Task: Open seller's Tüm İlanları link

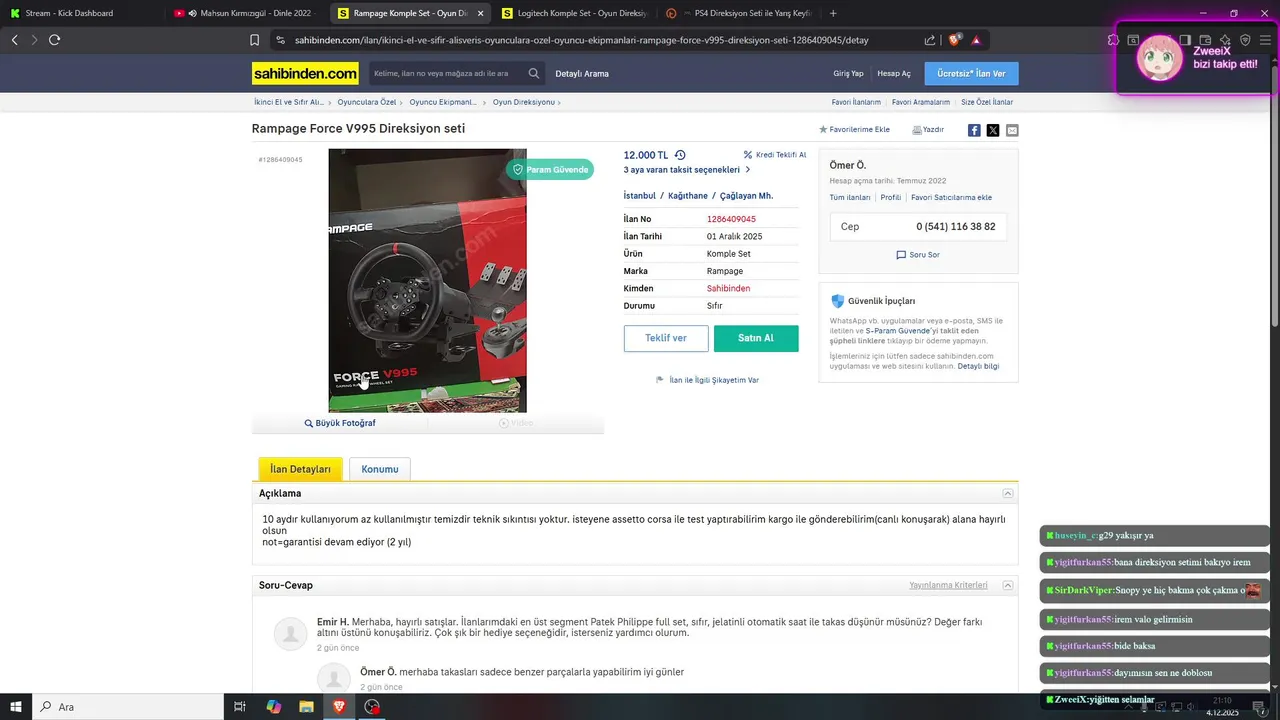Action: point(850,198)
